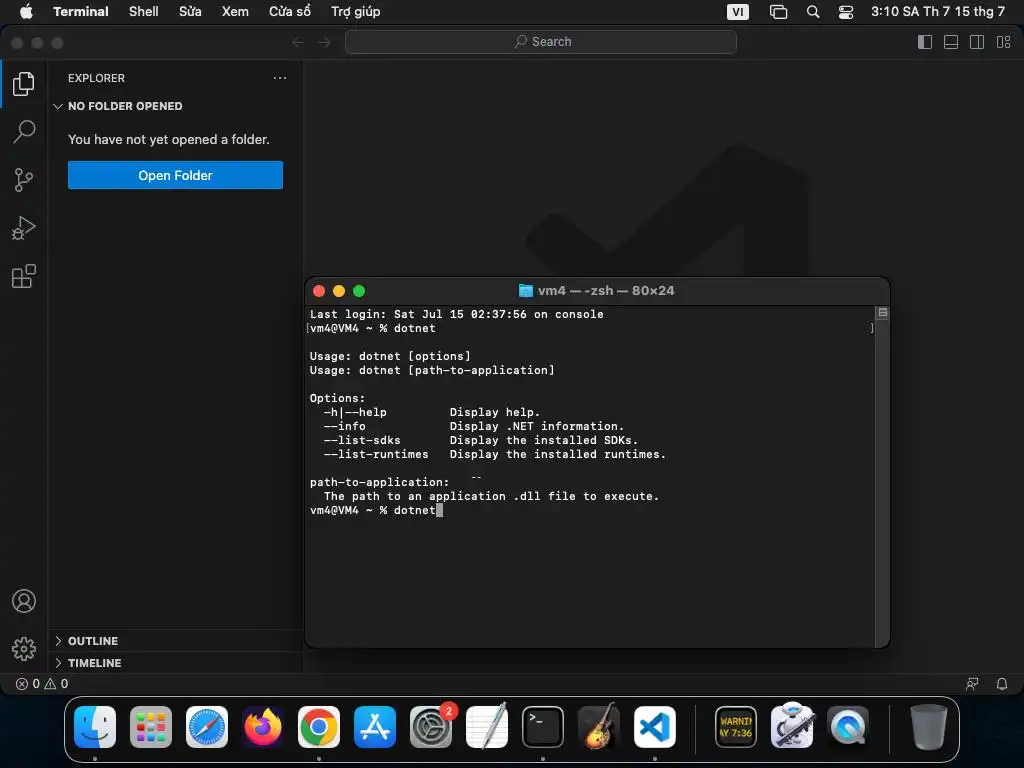The width and height of the screenshot is (1024, 768).
Task: Open Terminal from the Dock
Action: (x=543, y=727)
